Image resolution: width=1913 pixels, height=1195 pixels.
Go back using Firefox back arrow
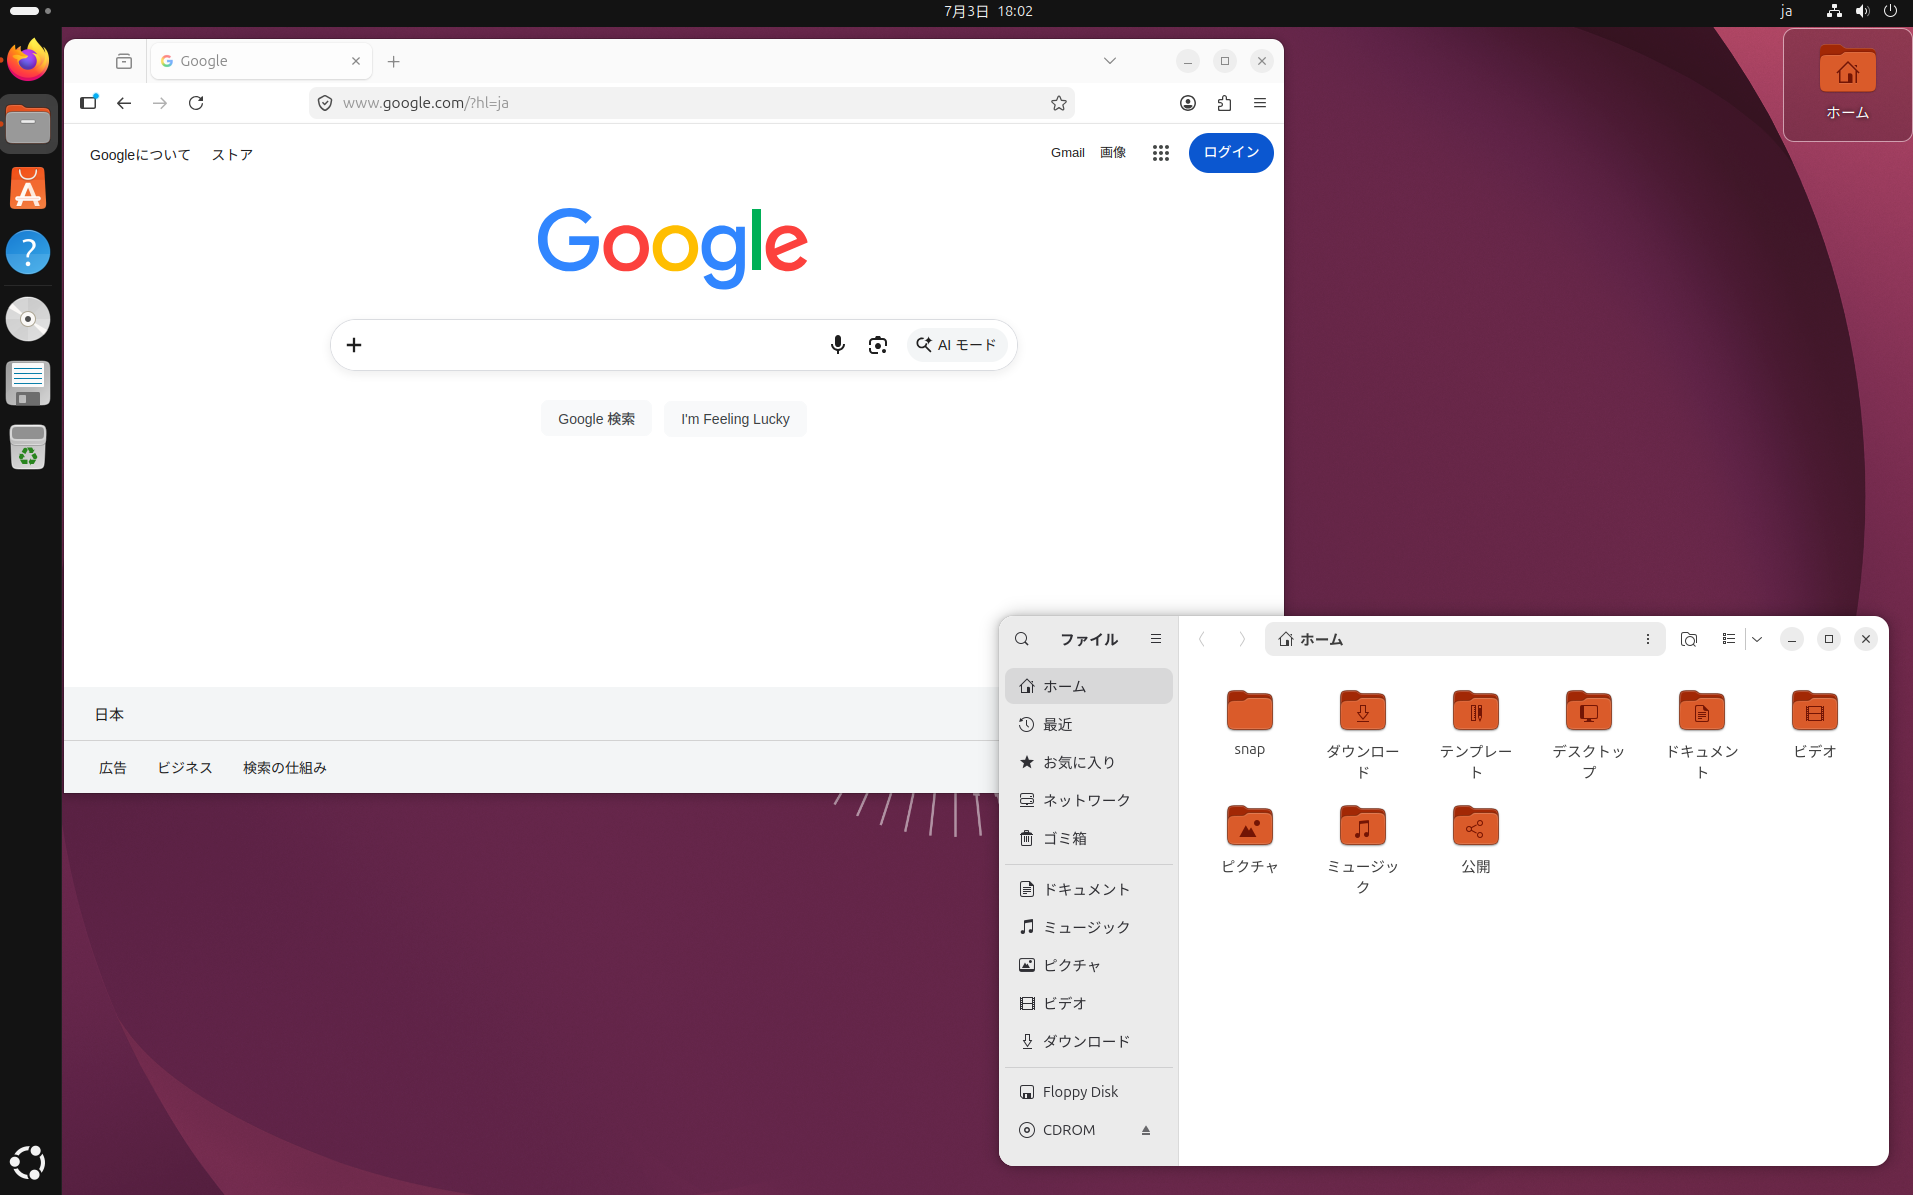[124, 103]
